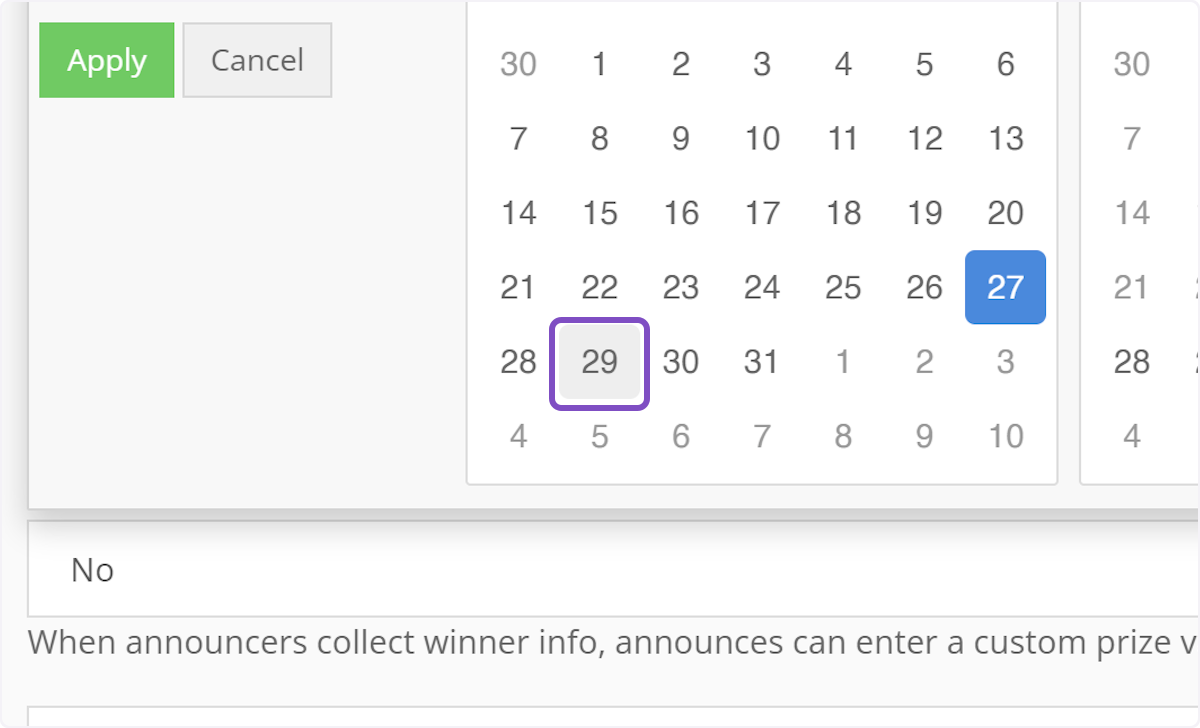This screenshot has height=728, width=1200.
Task: Select date 28 in the last row
Action: click(x=518, y=363)
